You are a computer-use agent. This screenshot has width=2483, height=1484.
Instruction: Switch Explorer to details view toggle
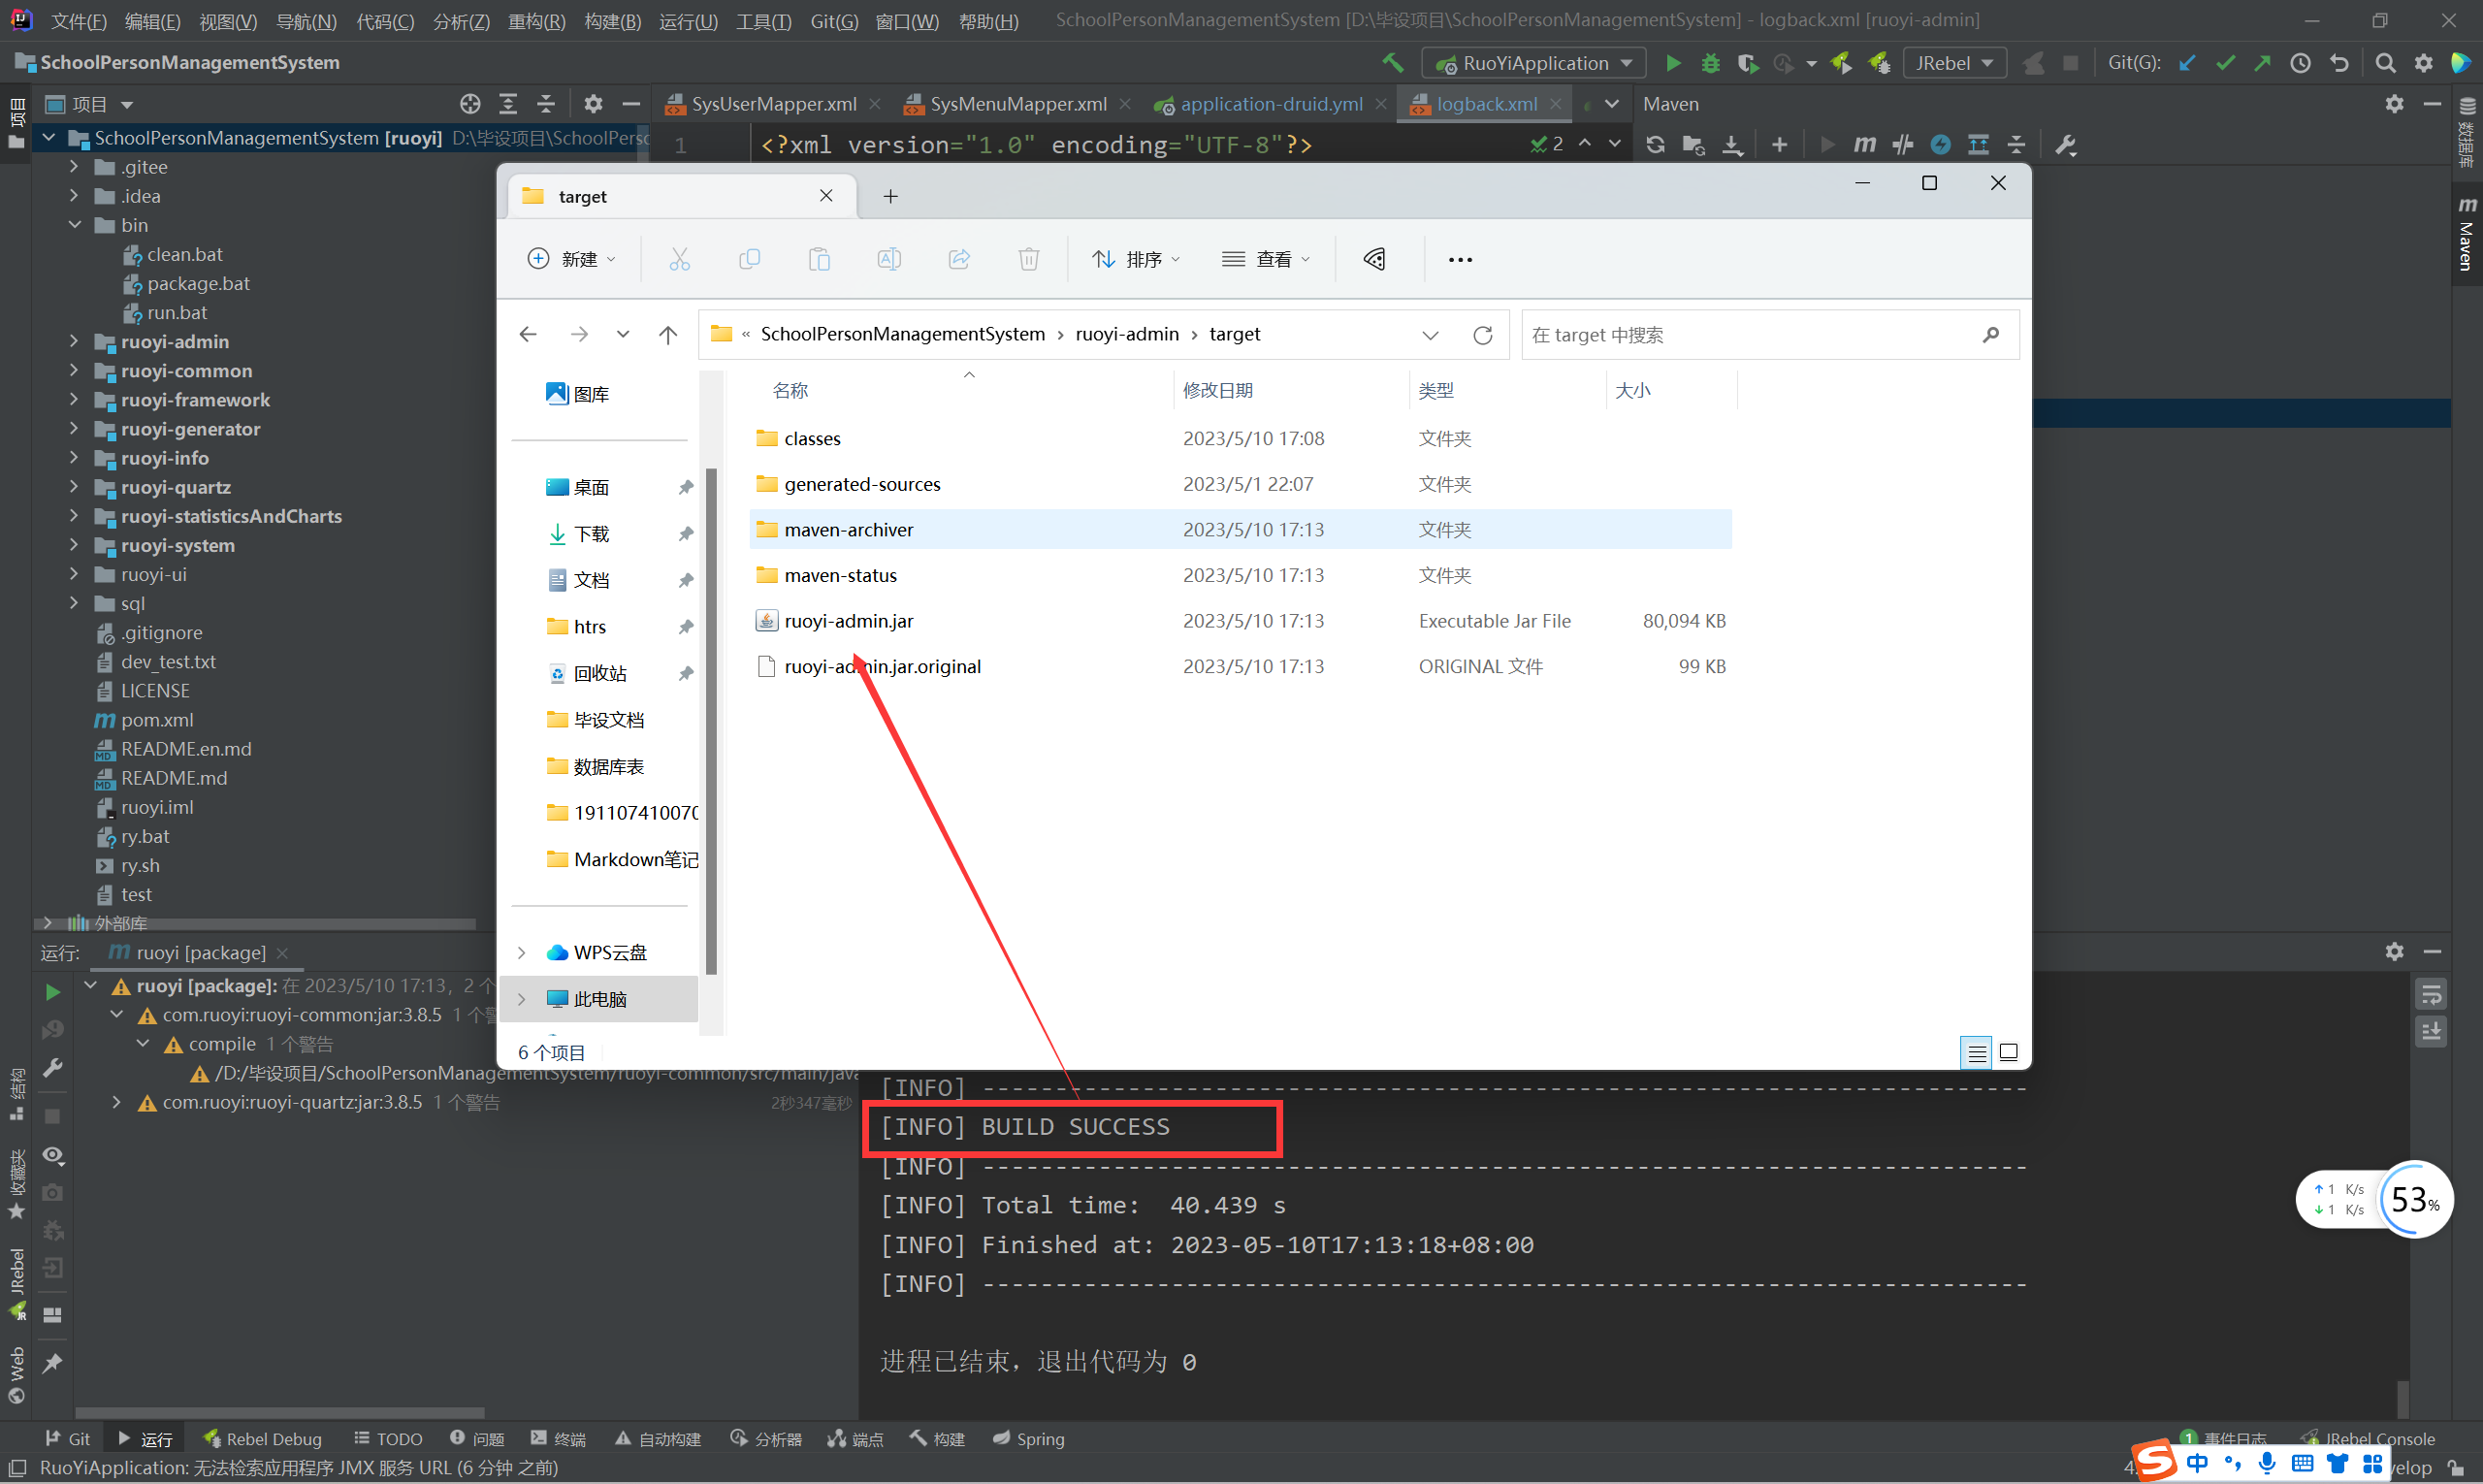tap(1976, 1052)
